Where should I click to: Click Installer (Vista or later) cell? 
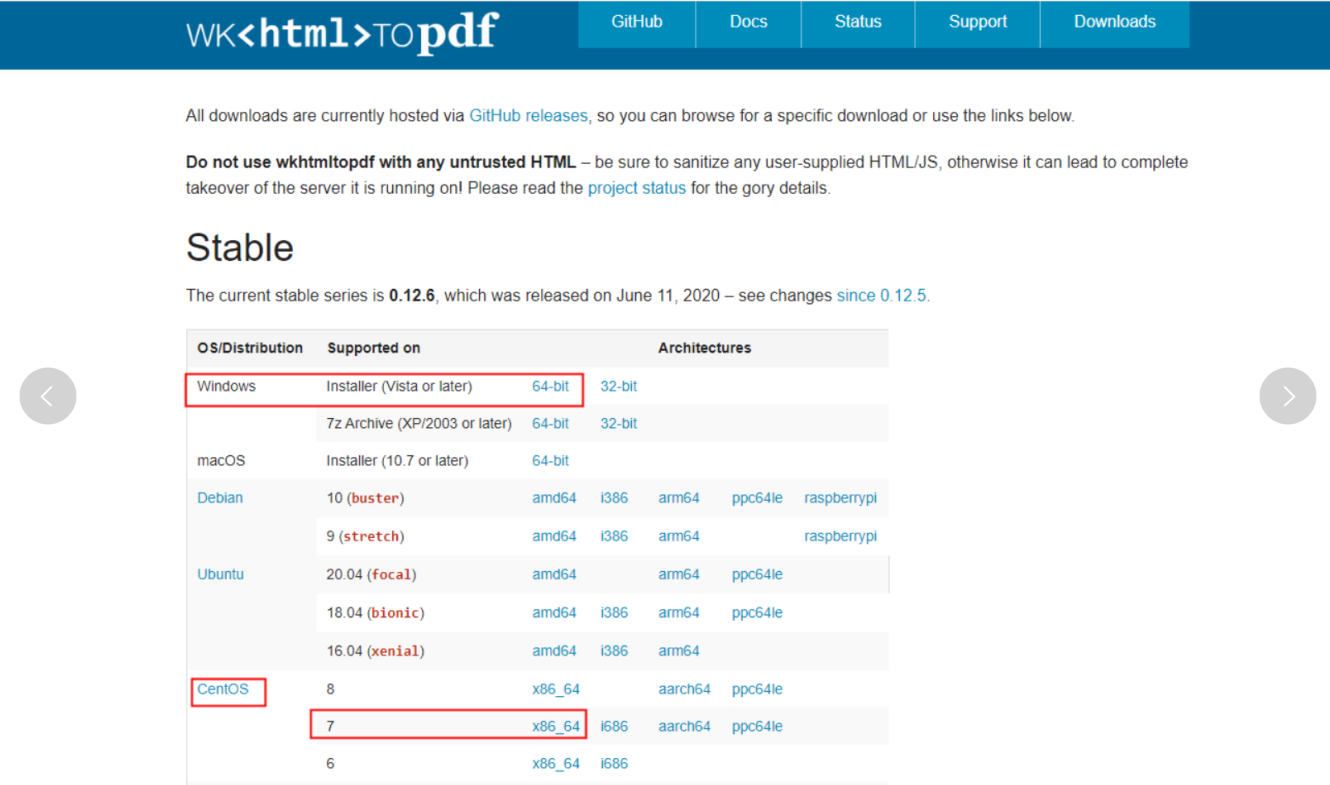399,386
